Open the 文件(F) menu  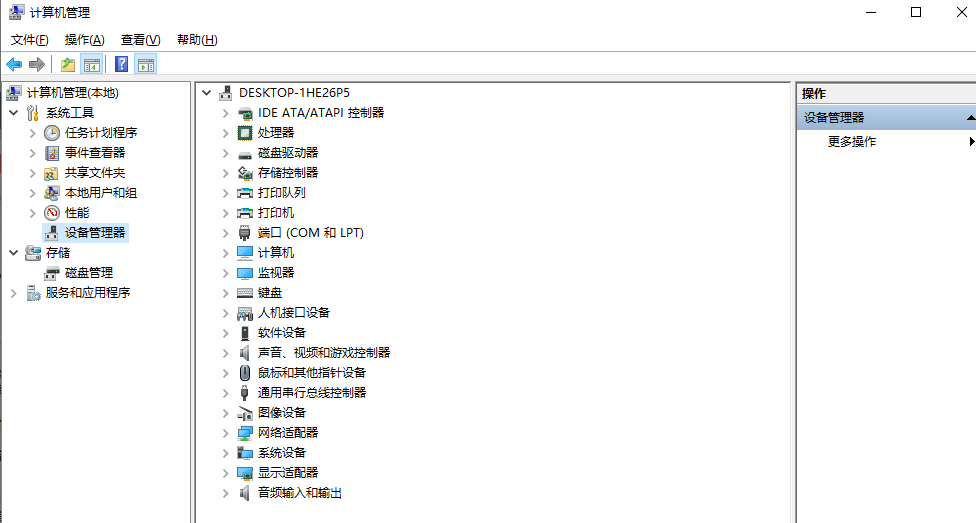[x=29, y=40]
